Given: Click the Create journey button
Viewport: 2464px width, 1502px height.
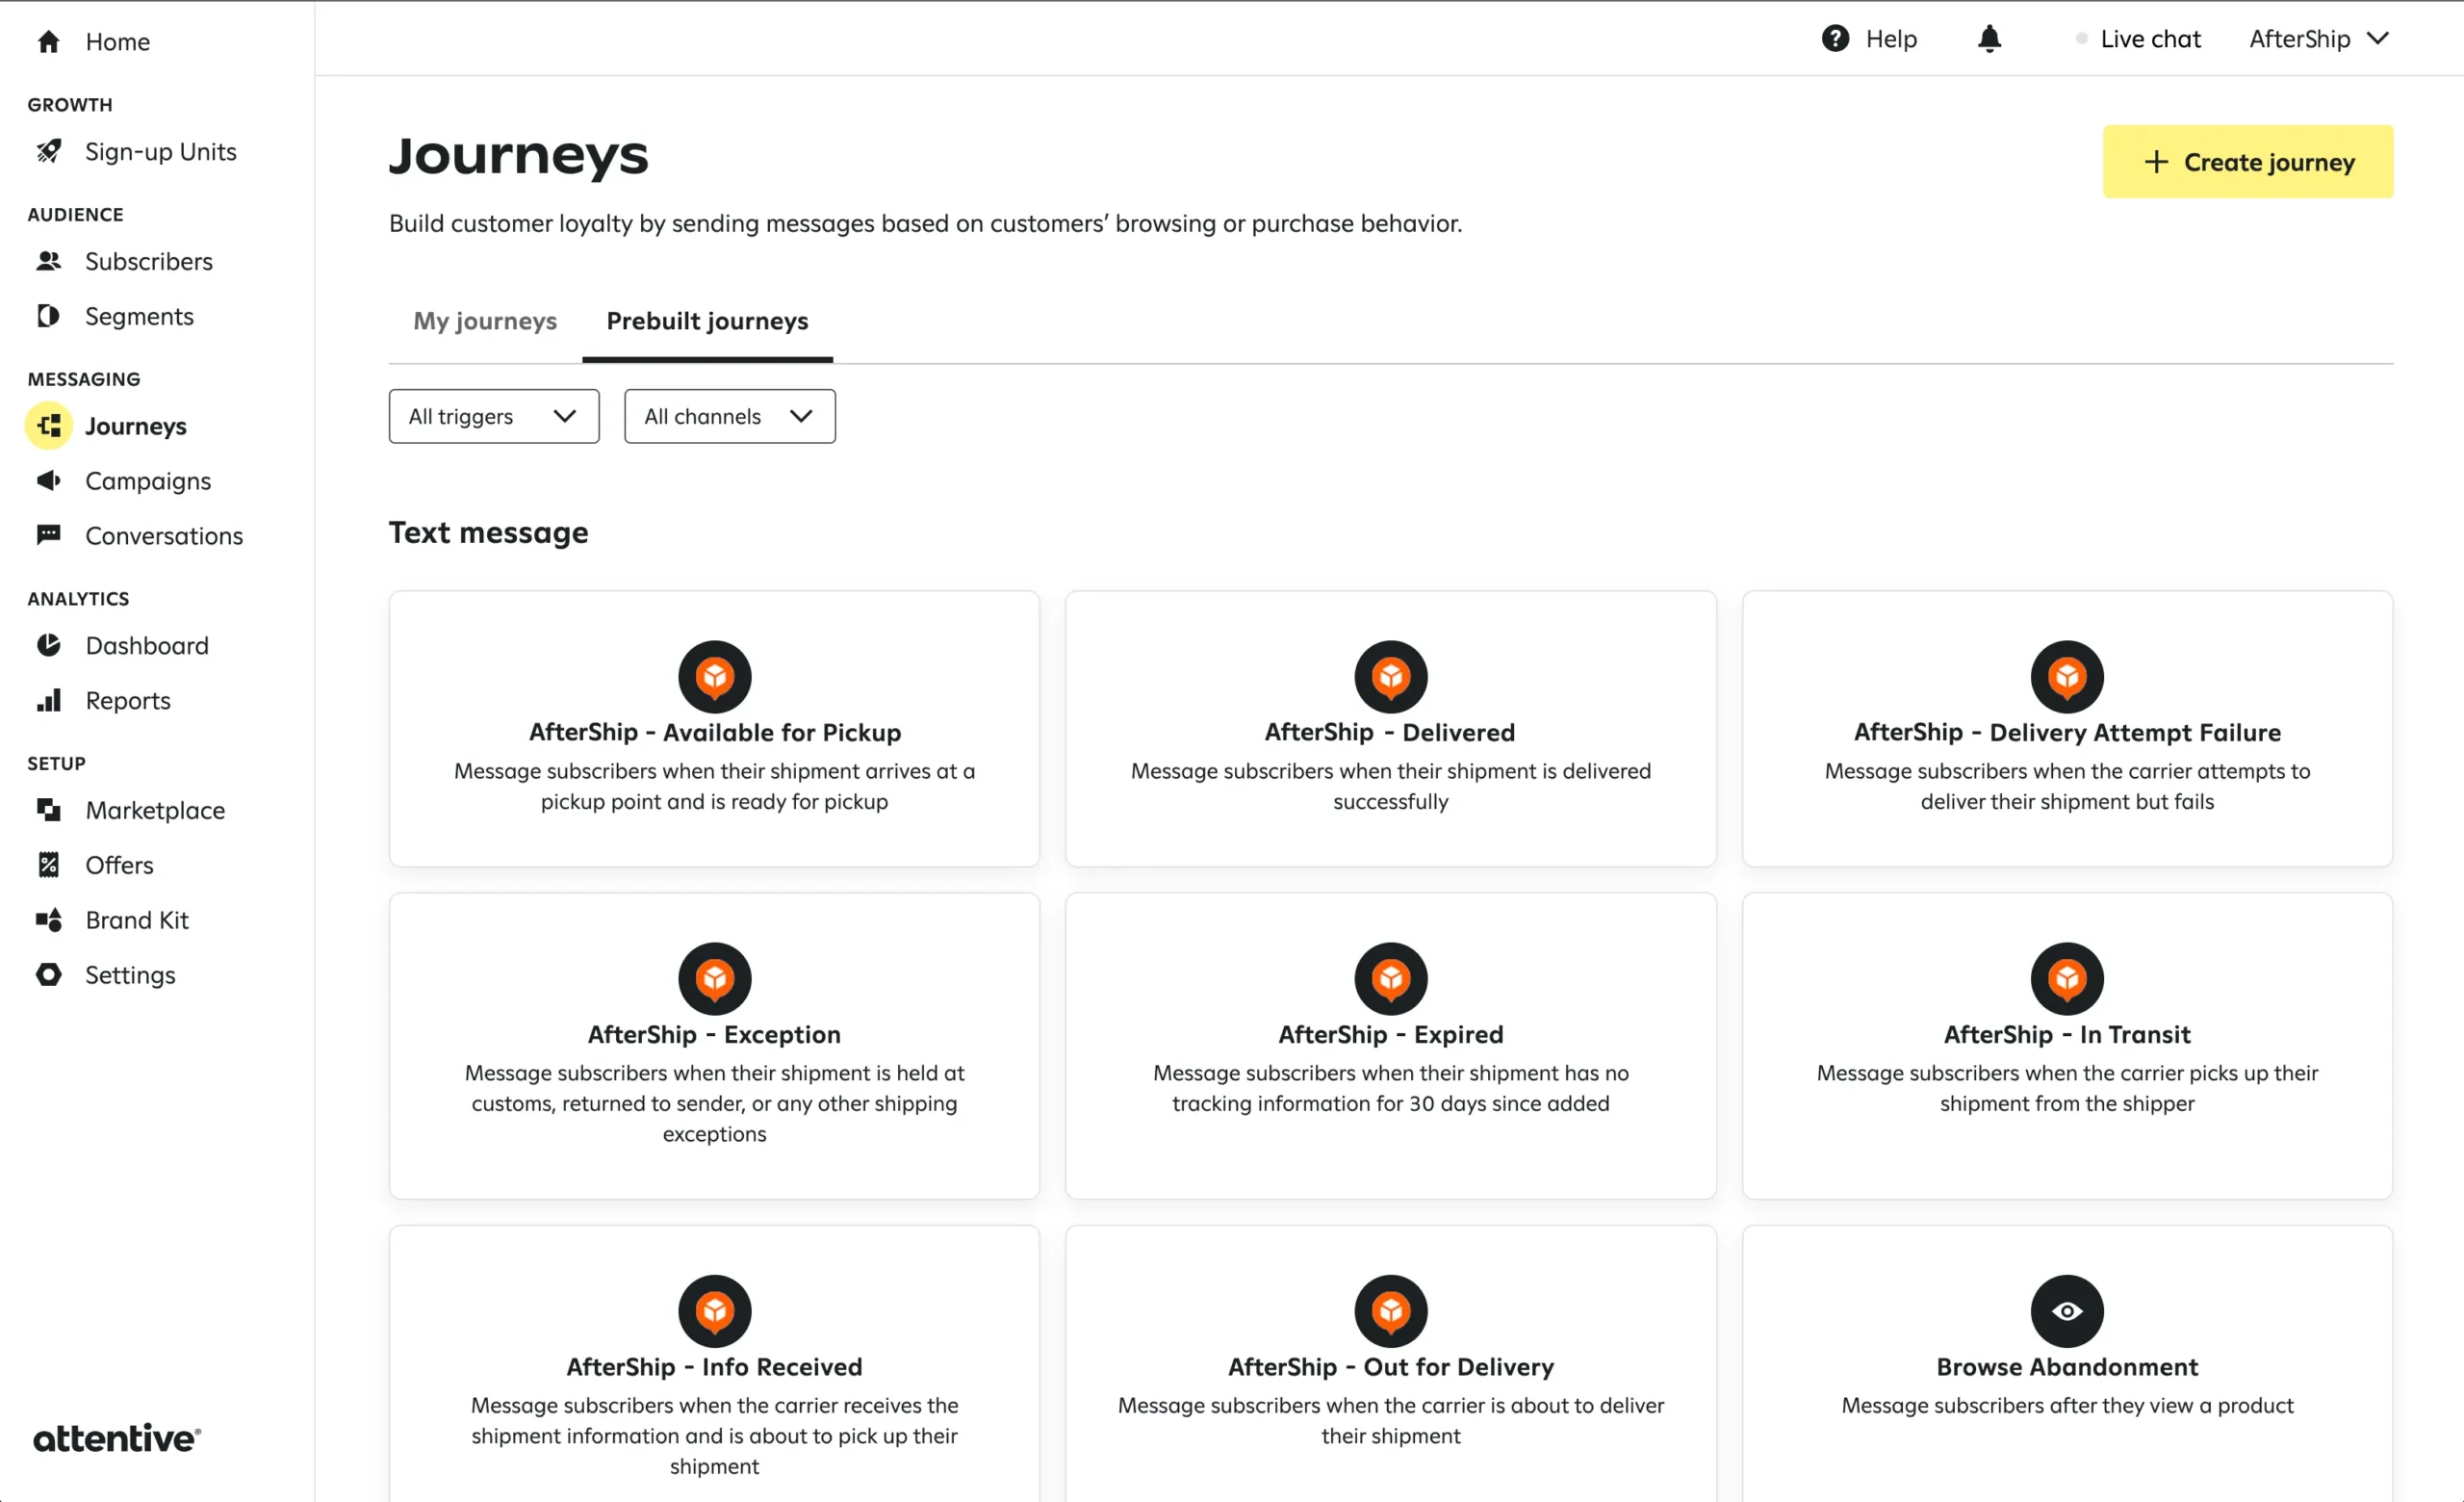Looking at the screenshot, I should 2247,162.
